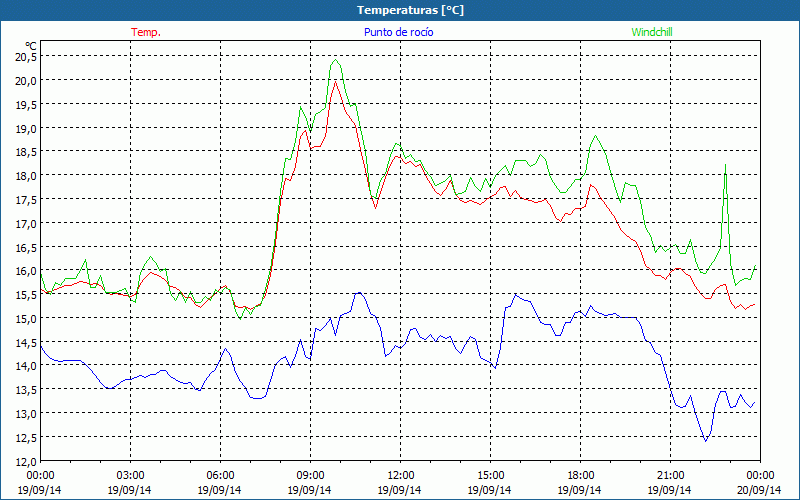Click the '20,5' y-axis value

click(26, 57)
